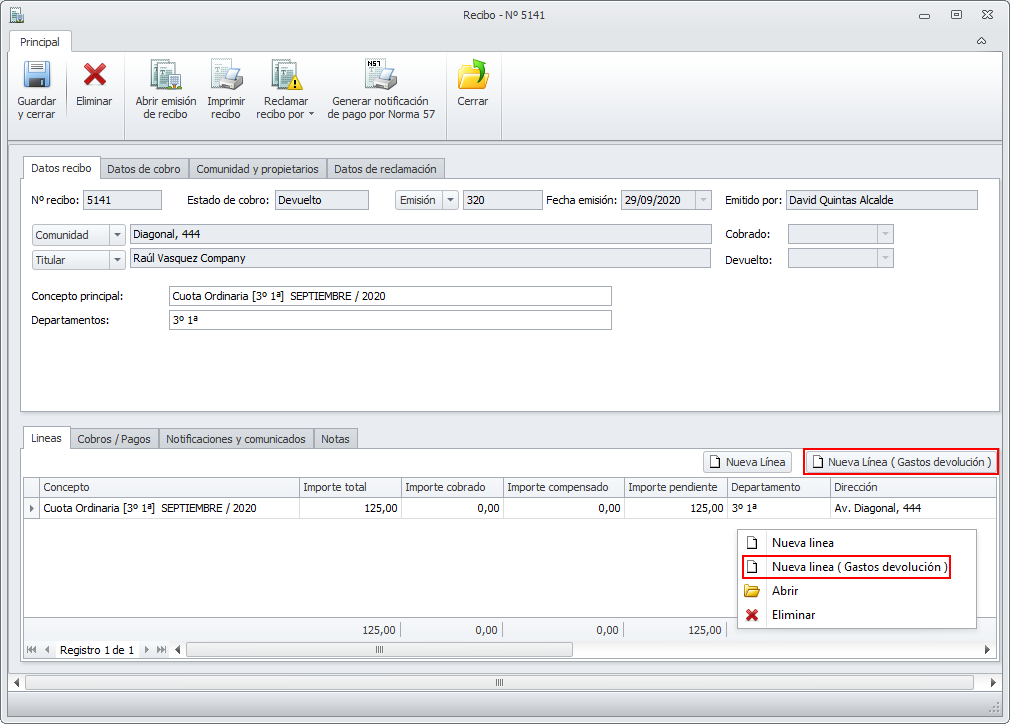Sort by Concepto column header
This screenshot has height=724, width=1010.
click(169, 488)
